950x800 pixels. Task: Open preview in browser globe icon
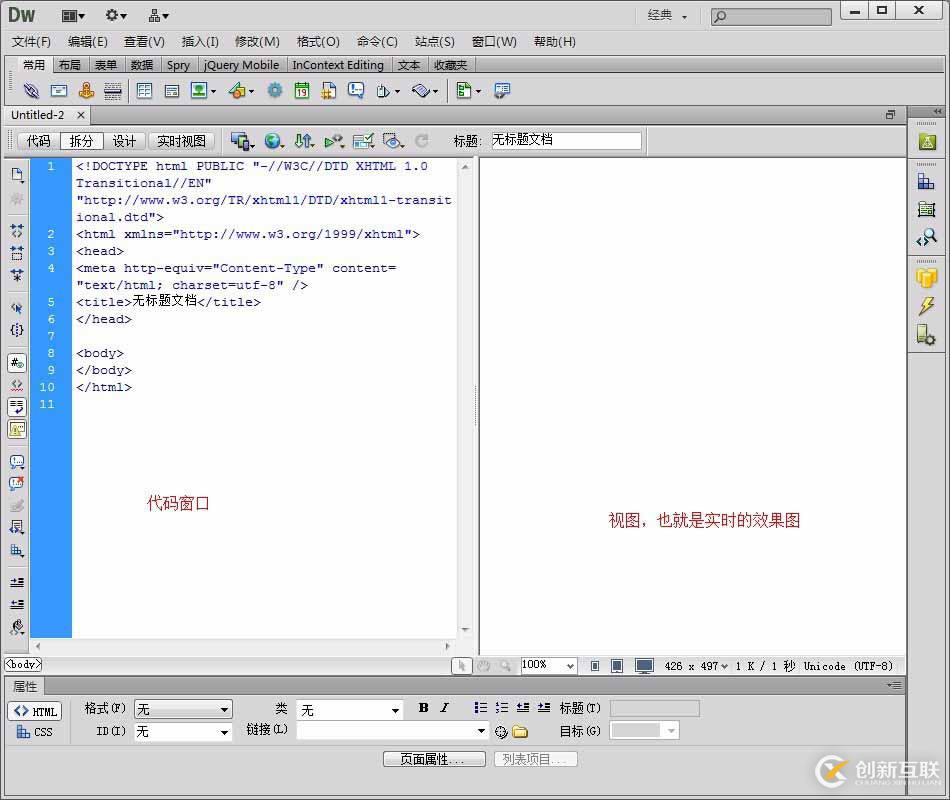[274, 141]
